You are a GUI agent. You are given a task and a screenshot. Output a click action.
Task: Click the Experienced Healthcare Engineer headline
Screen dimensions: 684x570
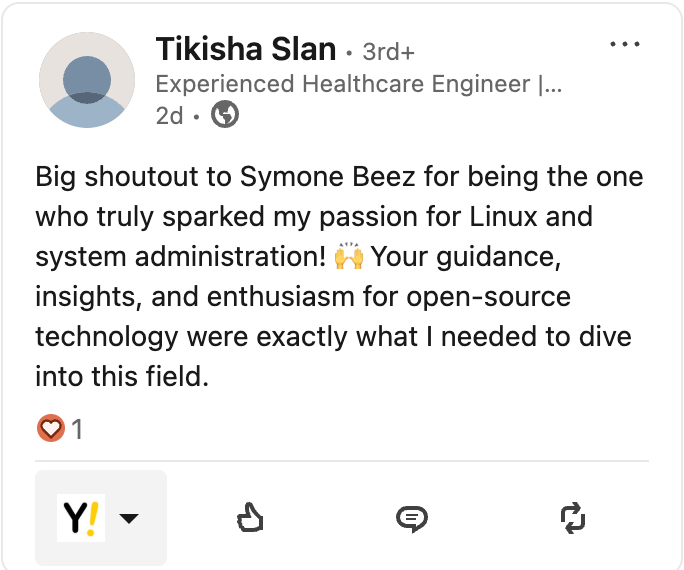(x=359, y=84)
